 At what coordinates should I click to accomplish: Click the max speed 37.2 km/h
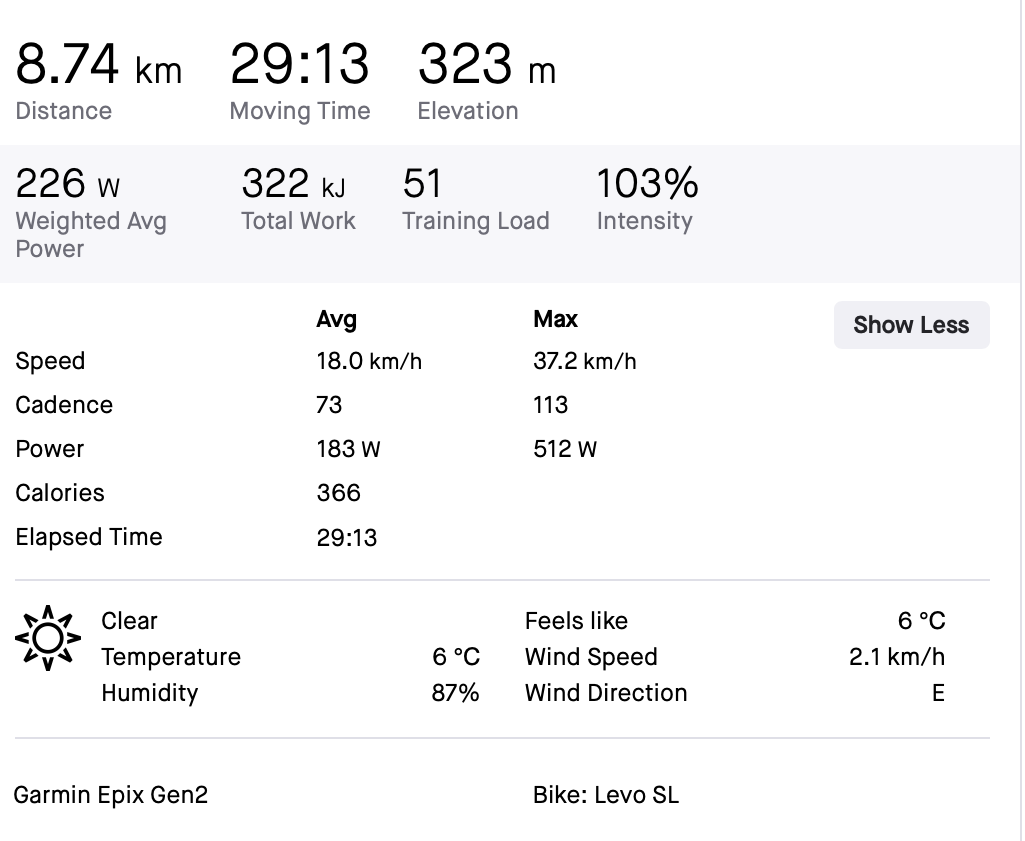click(x=585, y=361)
